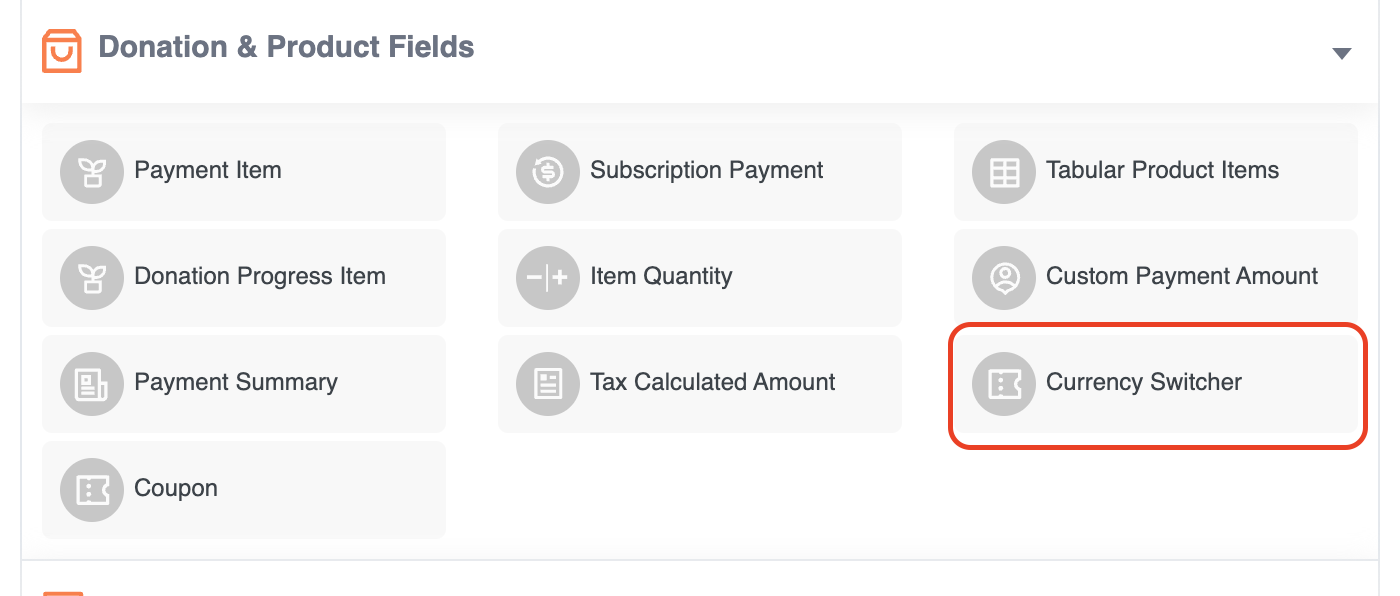Click the Coupon ticket icon
1400x596 pixels.
point(92,489)
